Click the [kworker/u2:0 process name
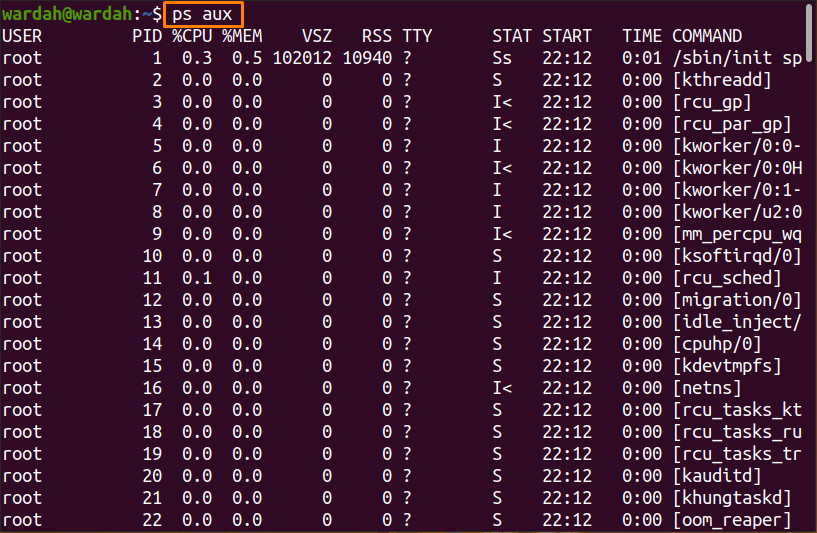 (737, 212)
